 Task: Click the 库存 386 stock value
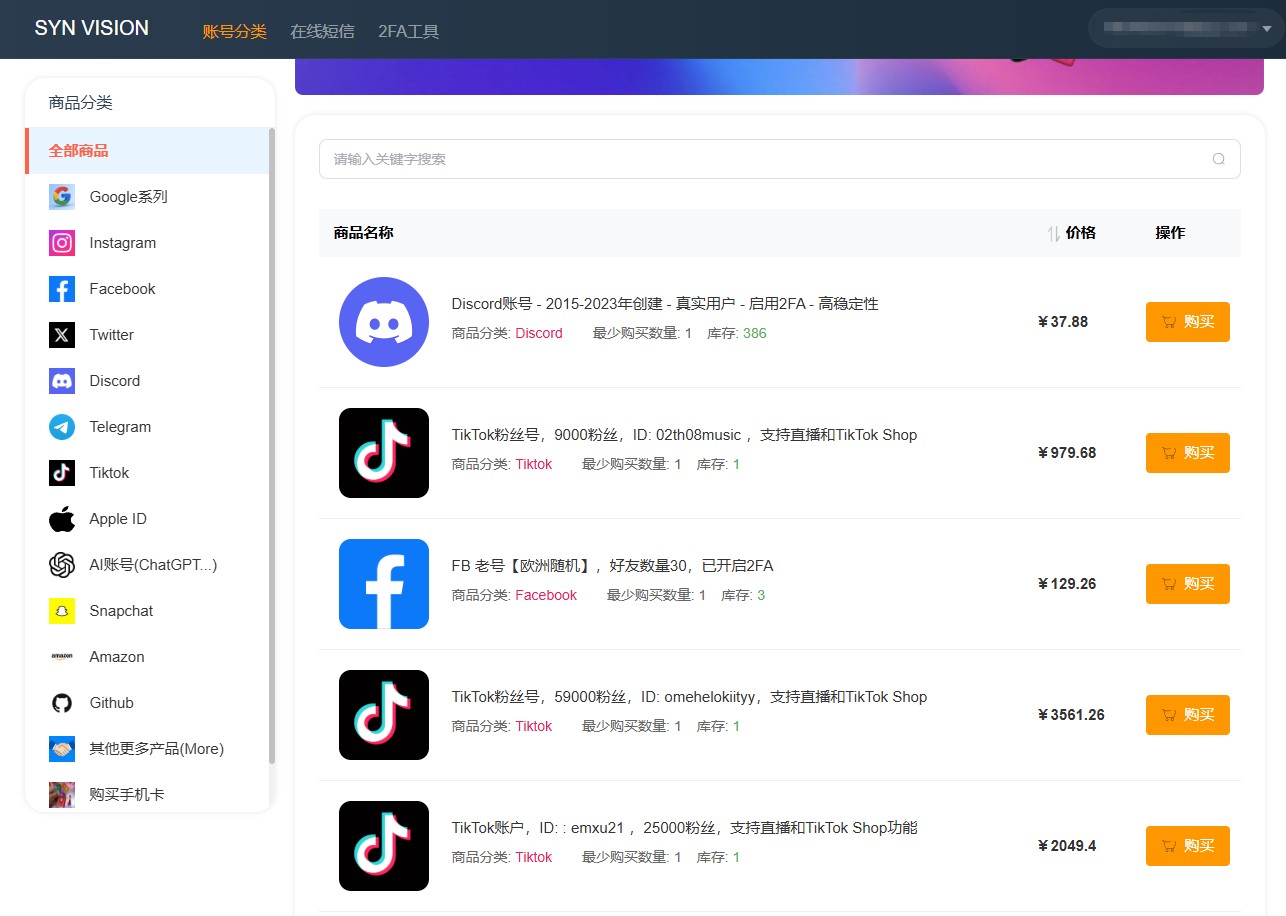pos(755,333)
